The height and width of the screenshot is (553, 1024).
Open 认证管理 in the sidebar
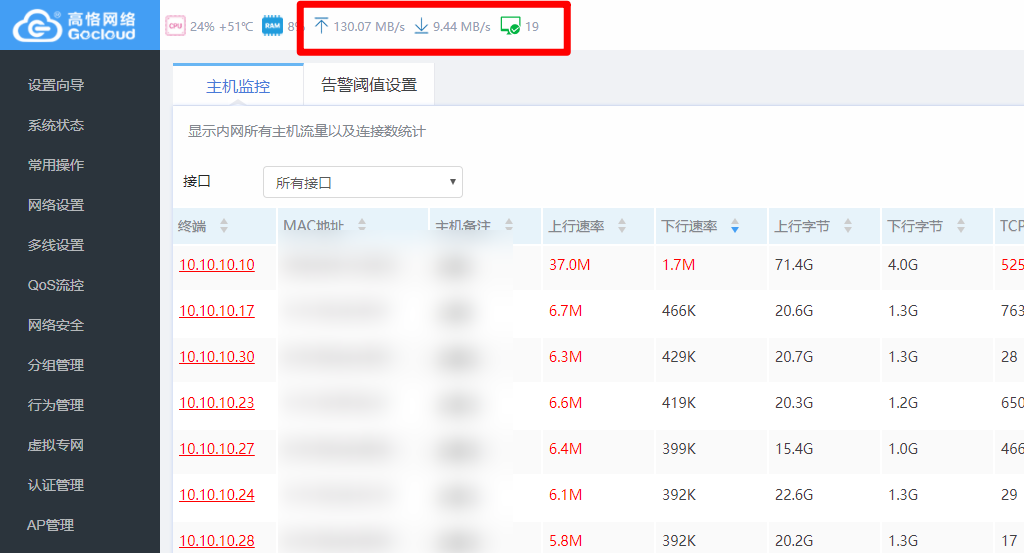coord(56,485)
